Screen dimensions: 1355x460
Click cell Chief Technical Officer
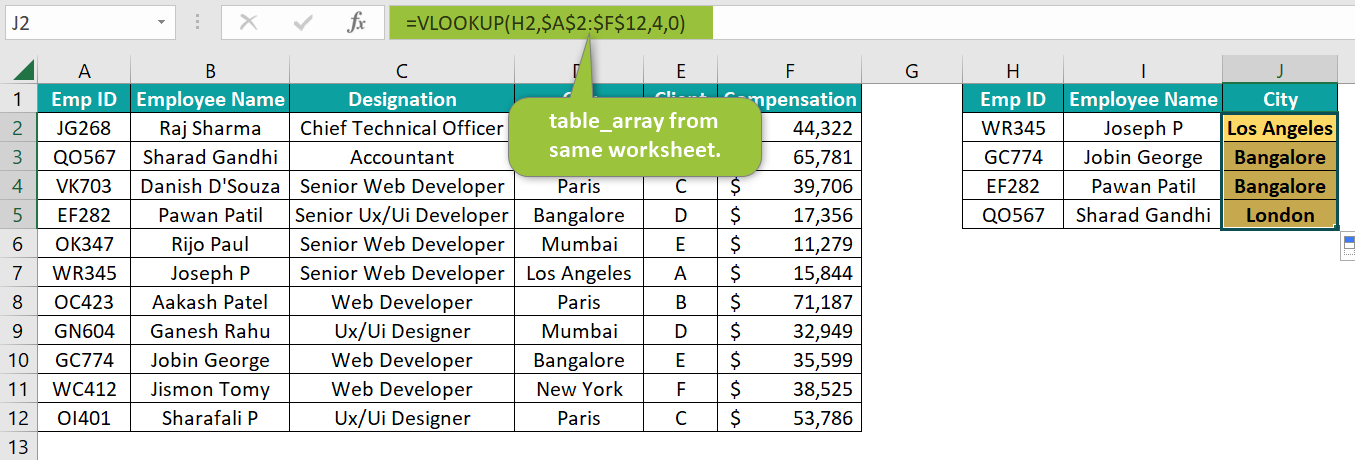(x=402, y=128)
